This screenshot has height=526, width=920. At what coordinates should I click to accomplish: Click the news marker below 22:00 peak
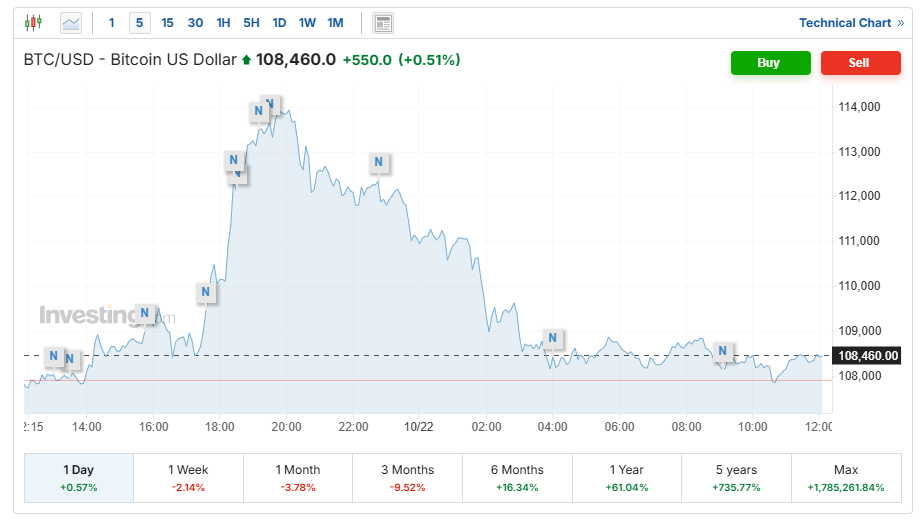(378, 162)
